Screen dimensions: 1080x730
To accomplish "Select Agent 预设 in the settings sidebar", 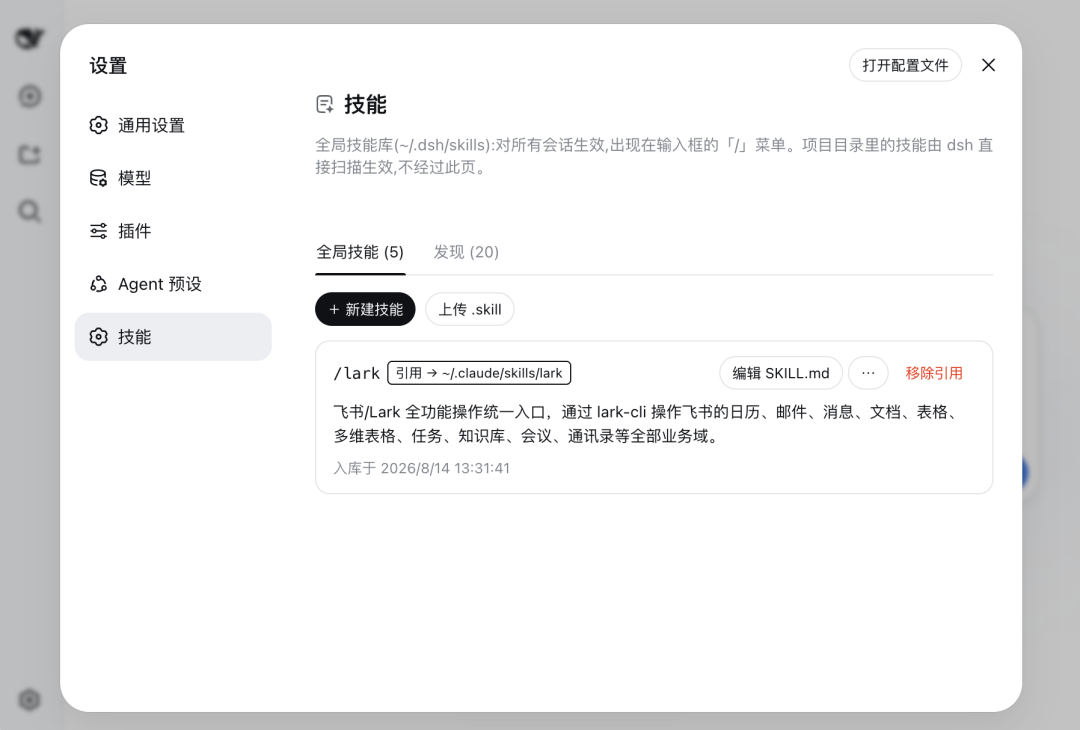I will pos(173,284).
